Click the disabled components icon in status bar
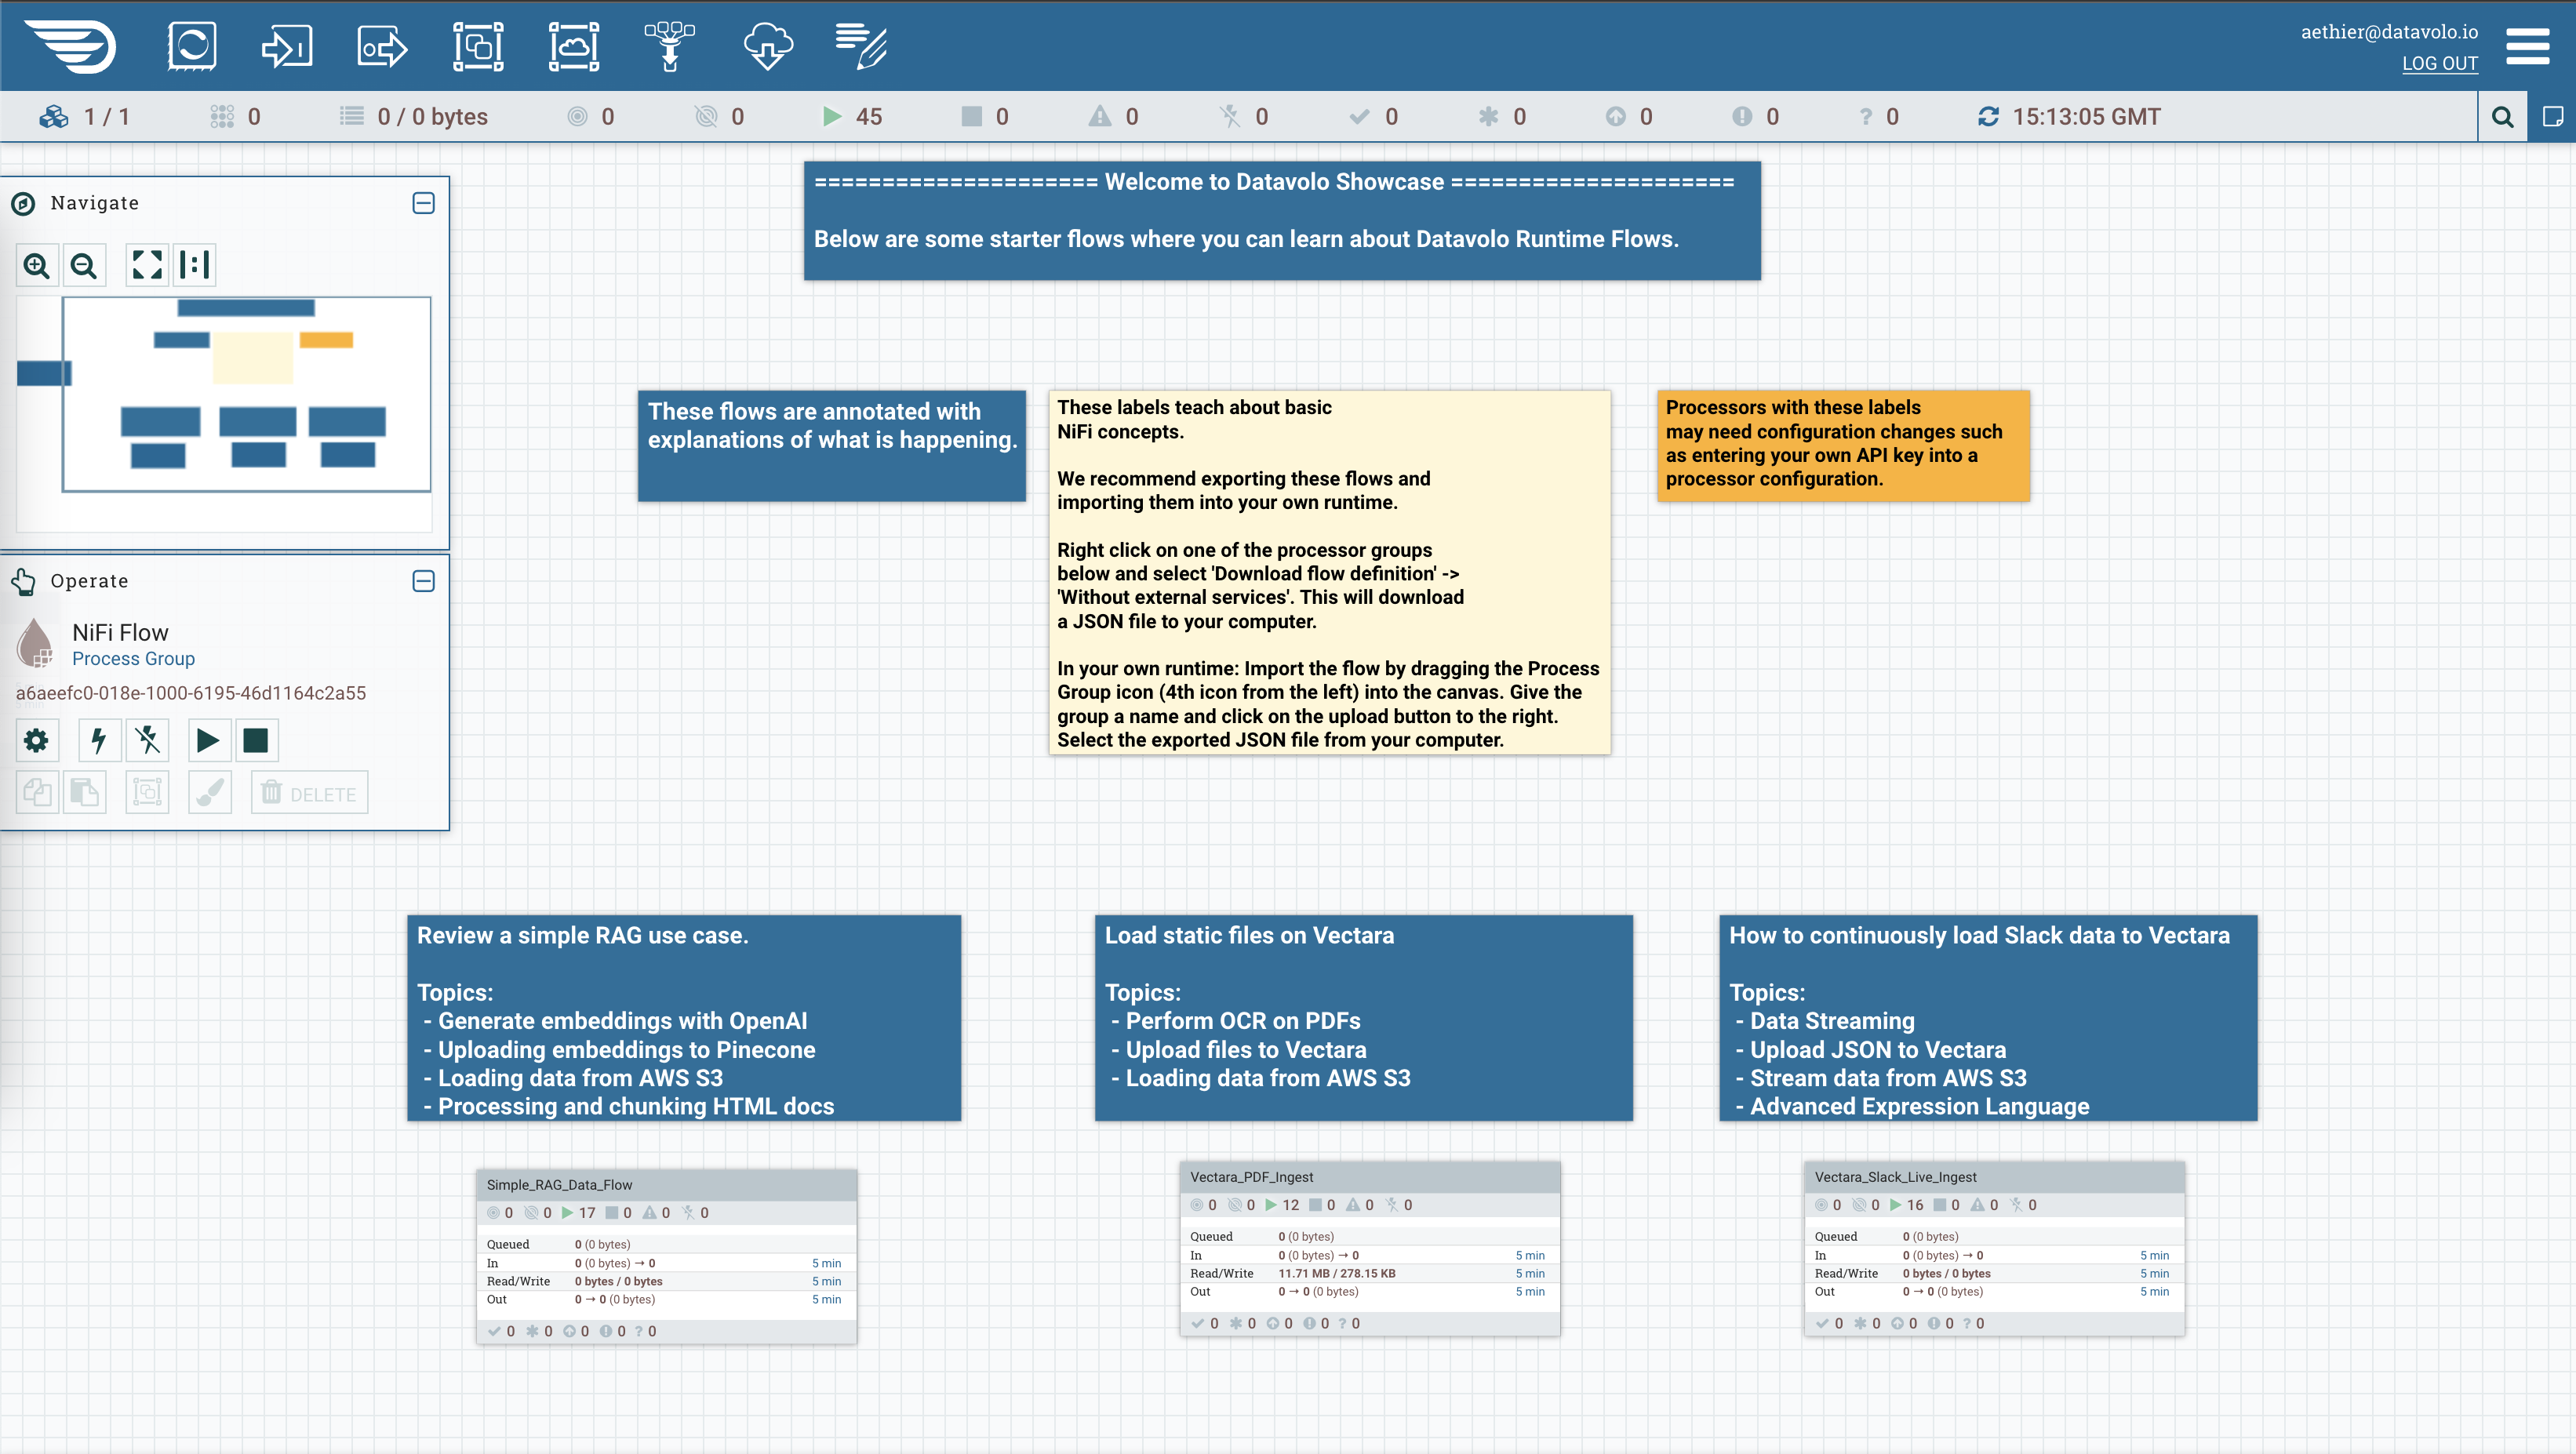The width and height of the screenshot is (2576, 1454). coord(1229,117)
